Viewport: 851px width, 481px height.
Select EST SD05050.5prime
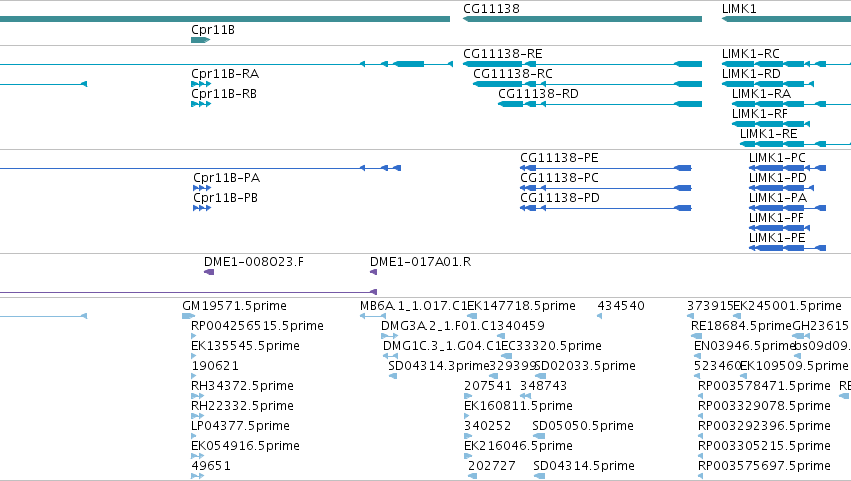(583, 426)
